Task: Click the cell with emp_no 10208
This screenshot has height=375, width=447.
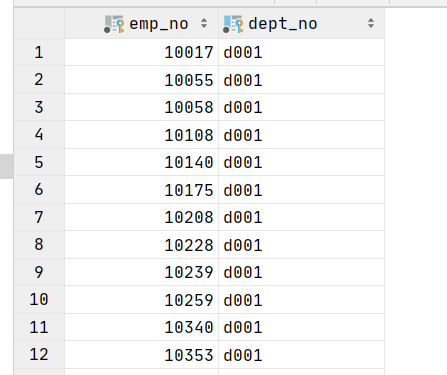Action: (x=141, y=217)
